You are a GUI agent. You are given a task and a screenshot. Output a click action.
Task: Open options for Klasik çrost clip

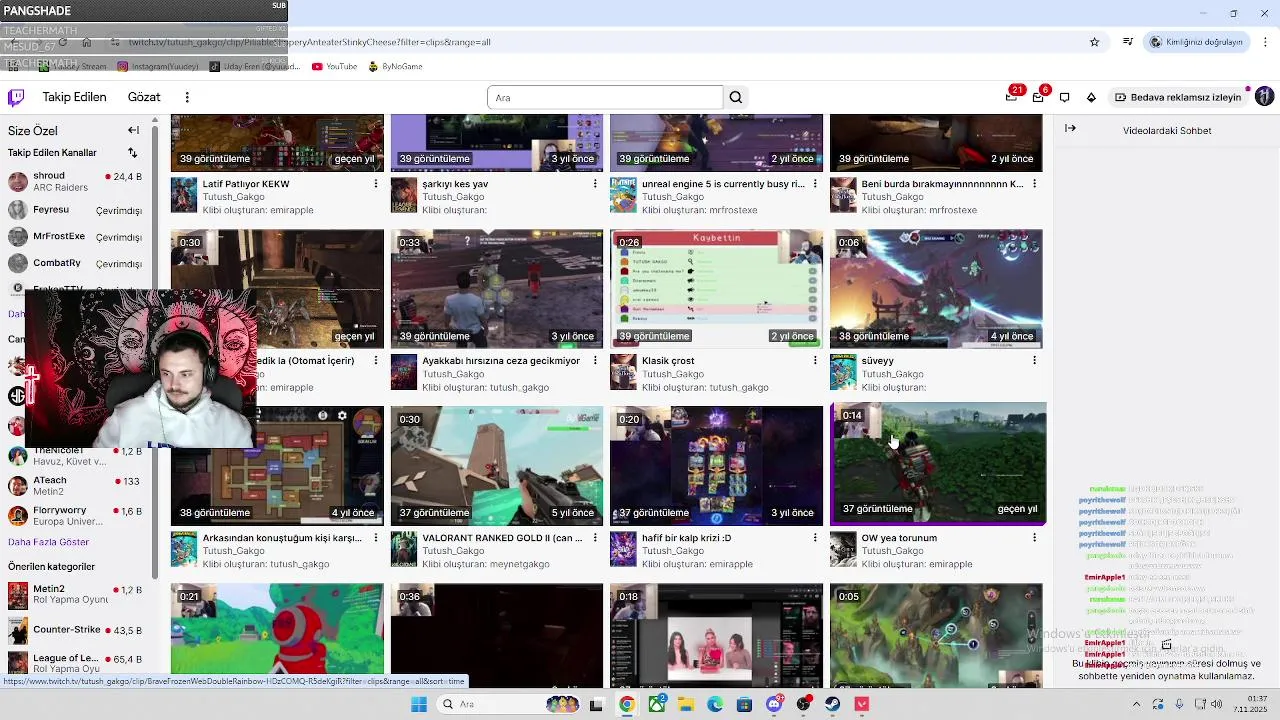(x=815, y=360)
